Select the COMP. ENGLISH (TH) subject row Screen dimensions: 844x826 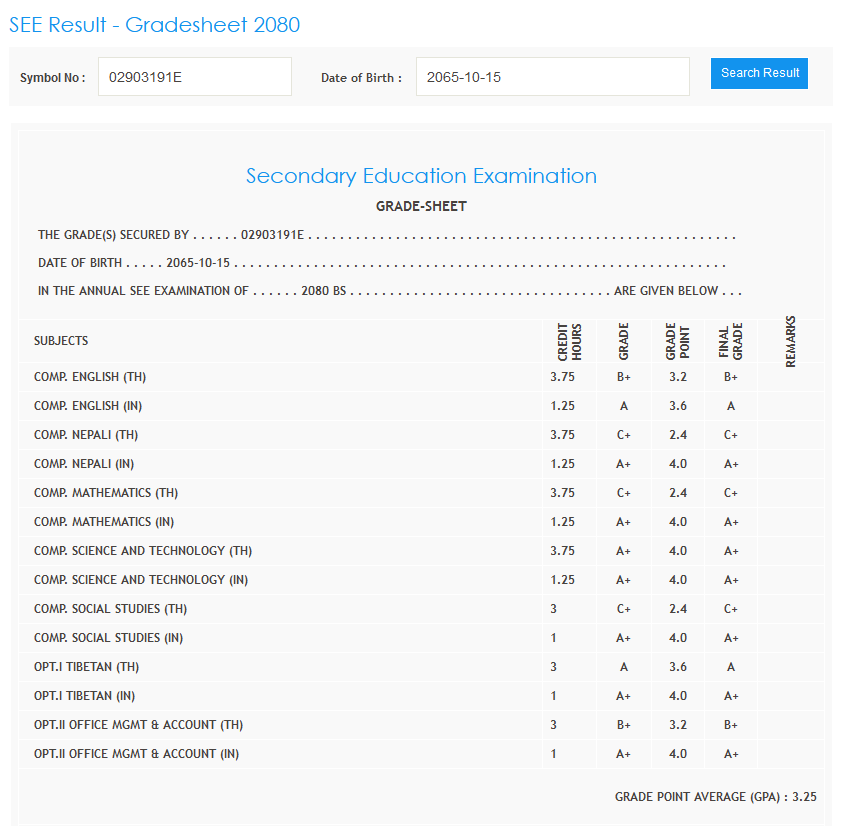90,377
